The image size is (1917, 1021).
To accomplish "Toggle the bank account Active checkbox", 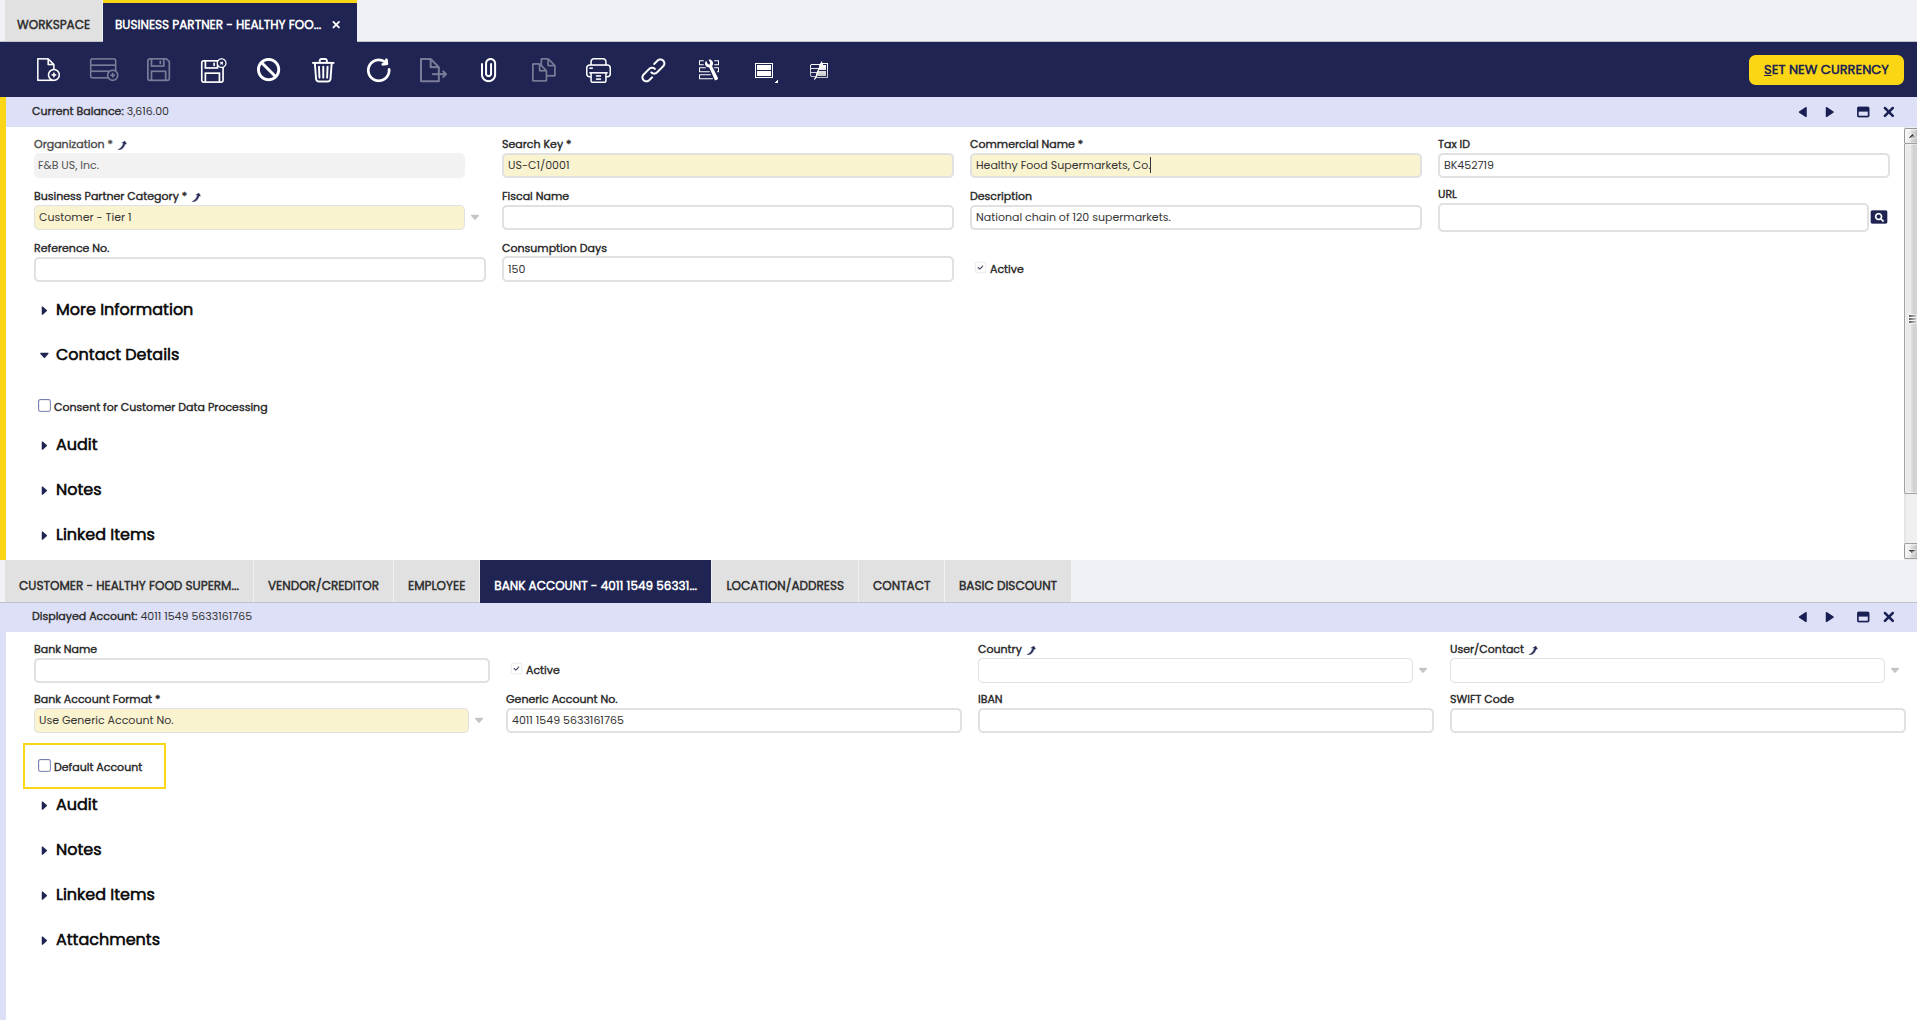I will tap(516, 669).
